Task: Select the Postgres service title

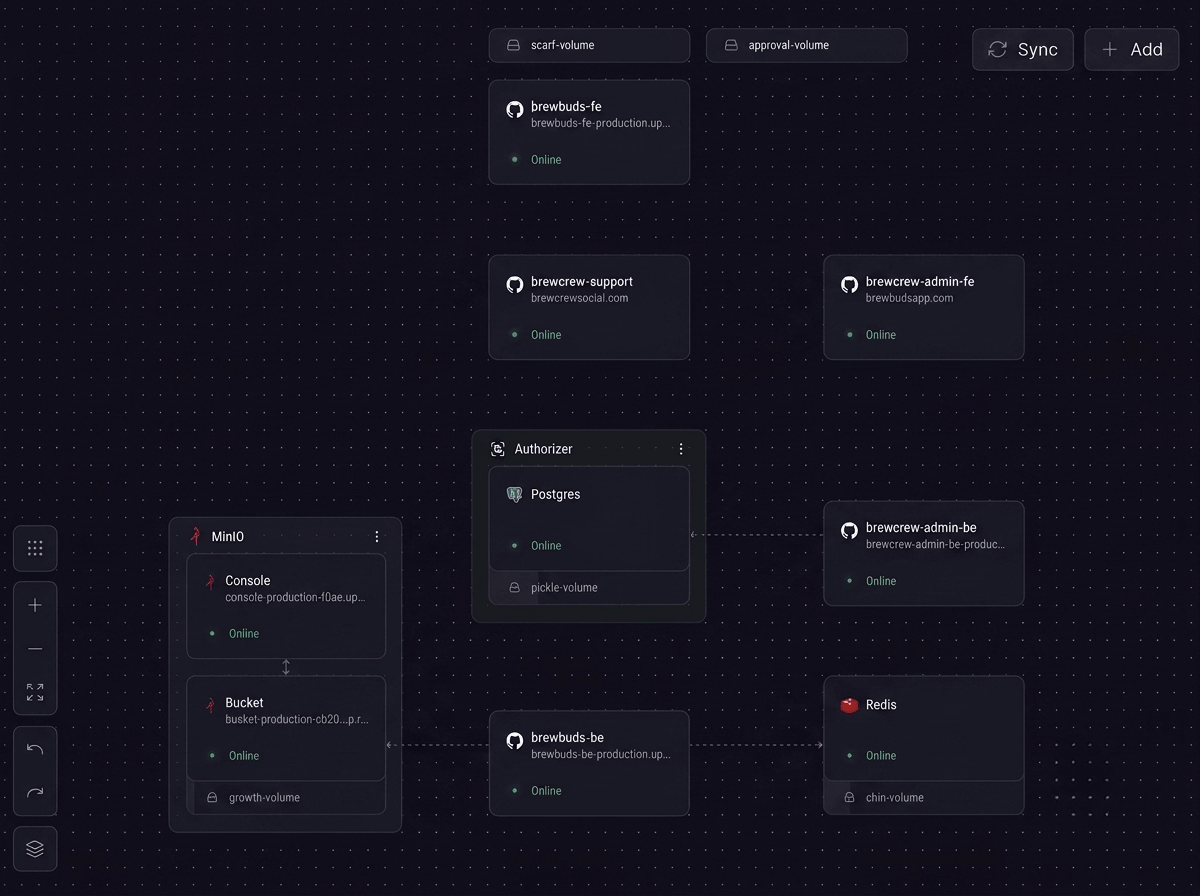Action: (x=556, y=494)
